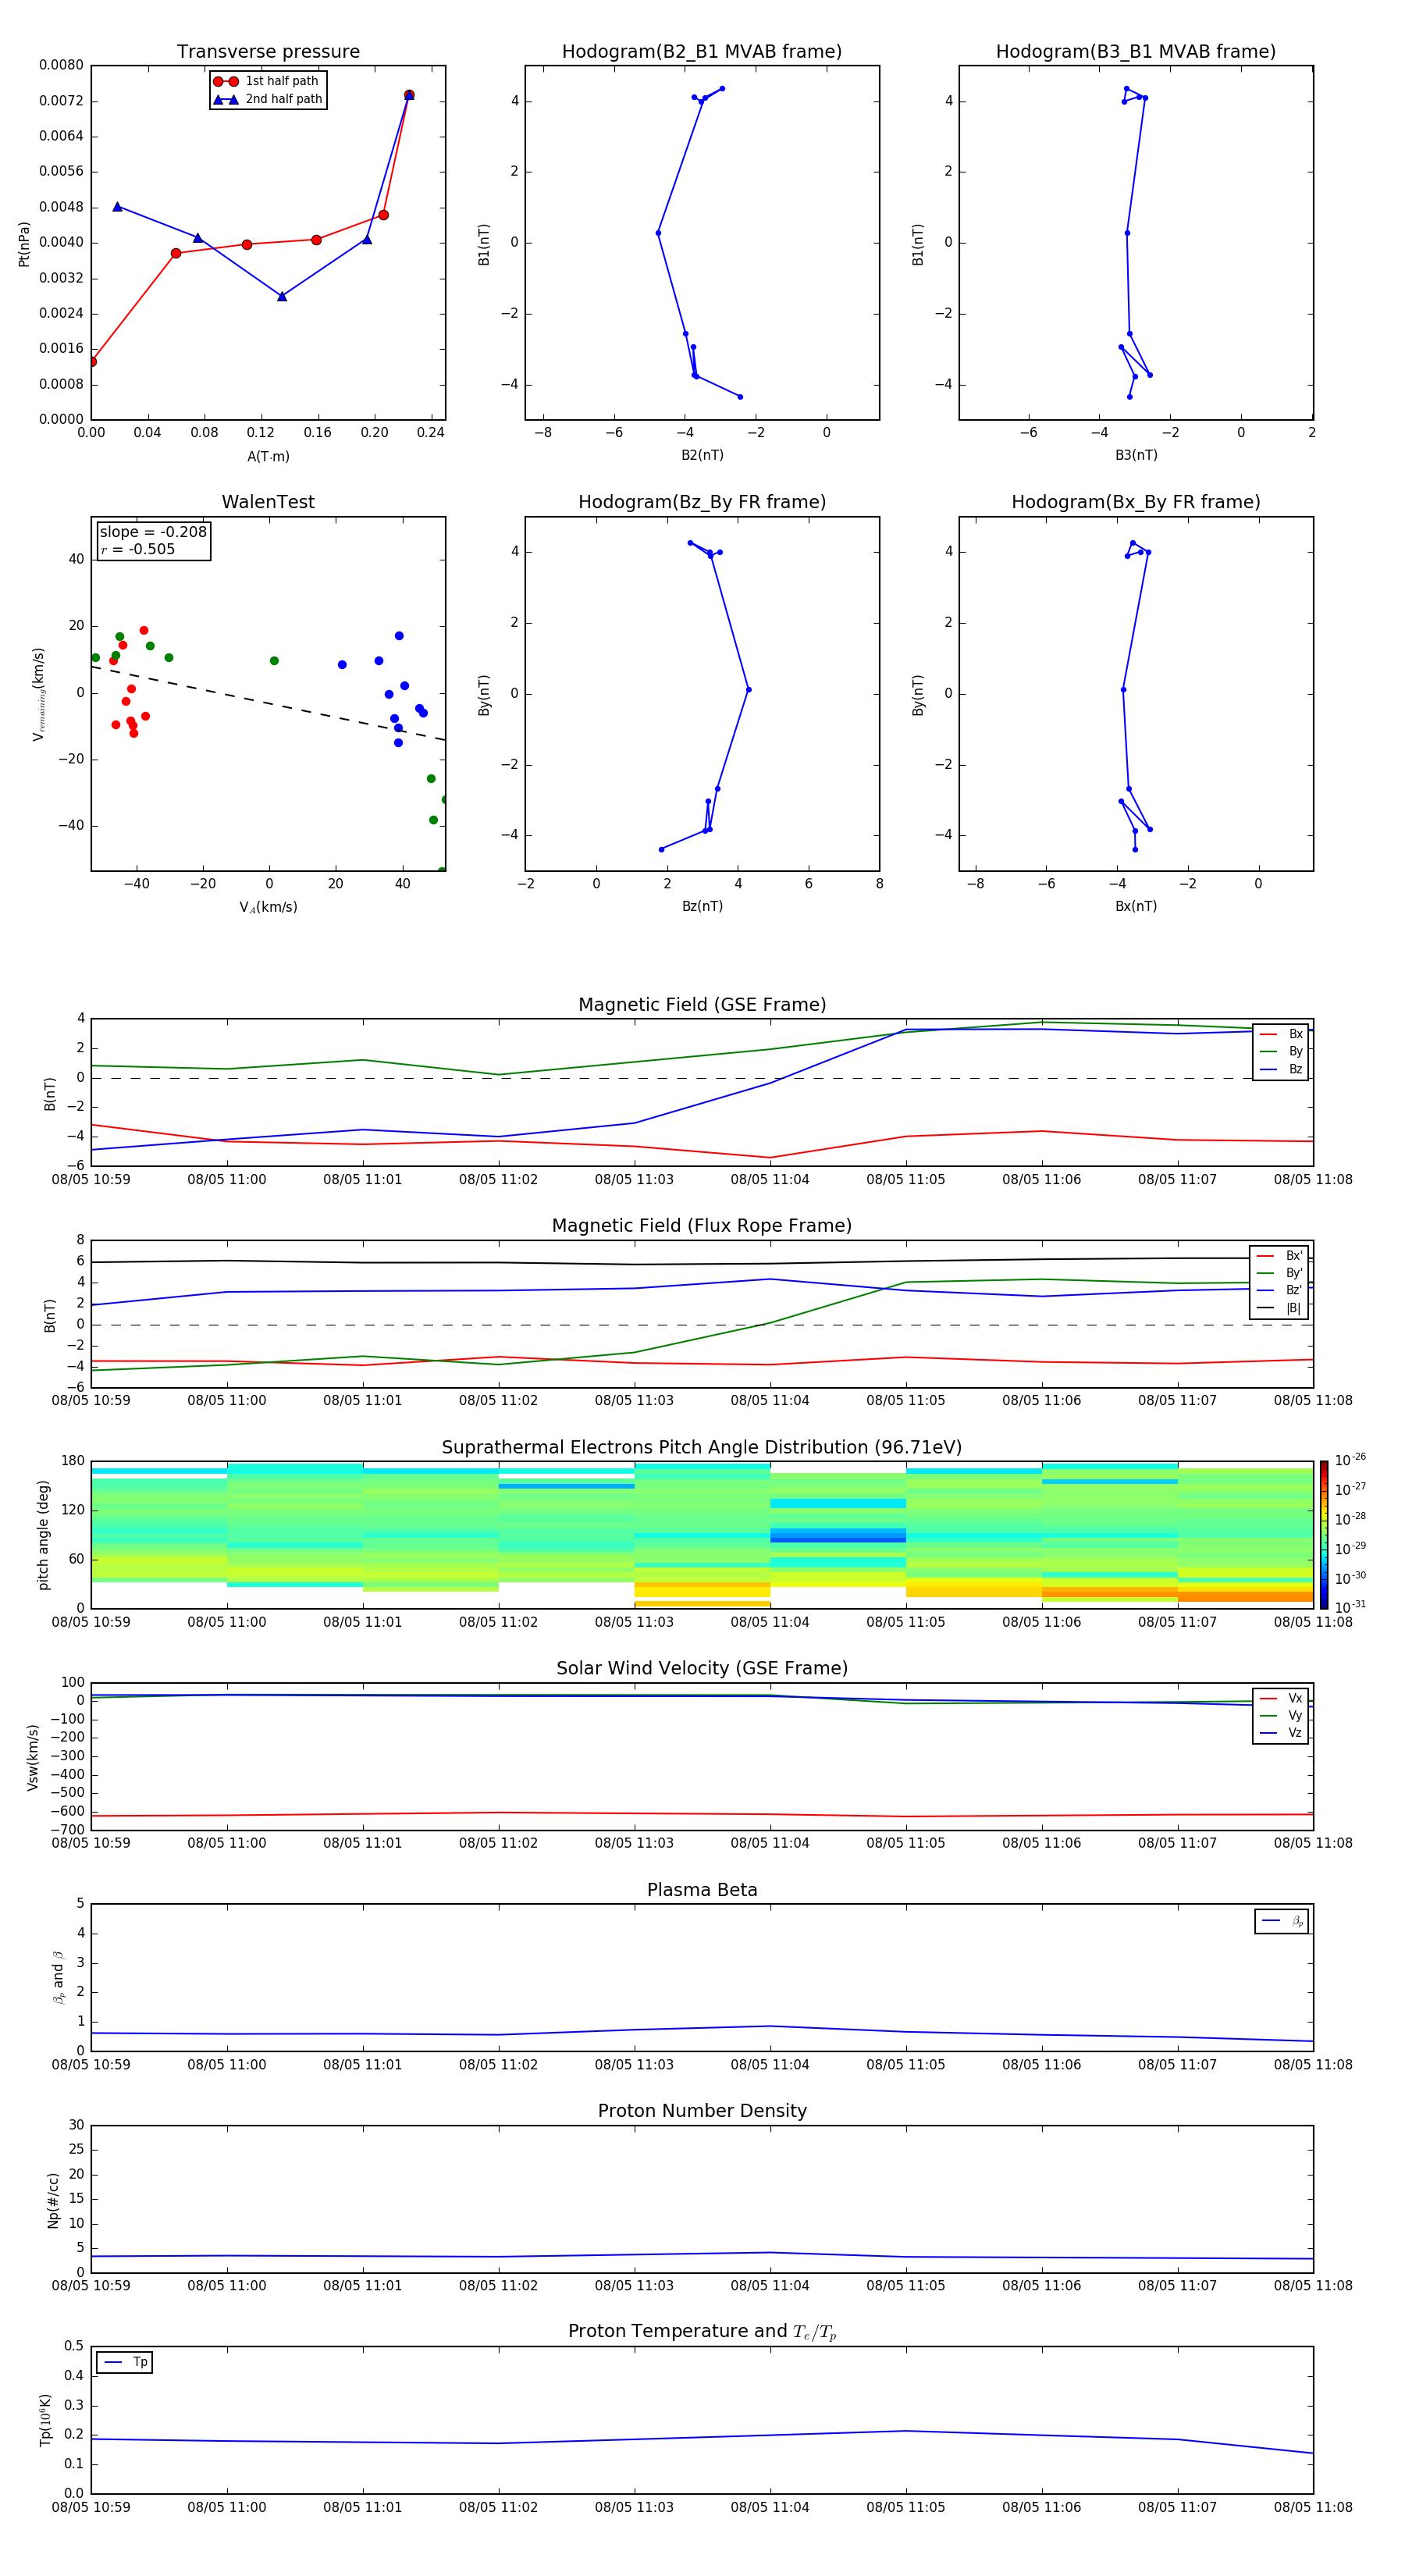Click the 'Vz' velocity legend entry
The width and height of the screenshot is (1405, 2576).
pyautogui.click(x=1281, y=1733)
